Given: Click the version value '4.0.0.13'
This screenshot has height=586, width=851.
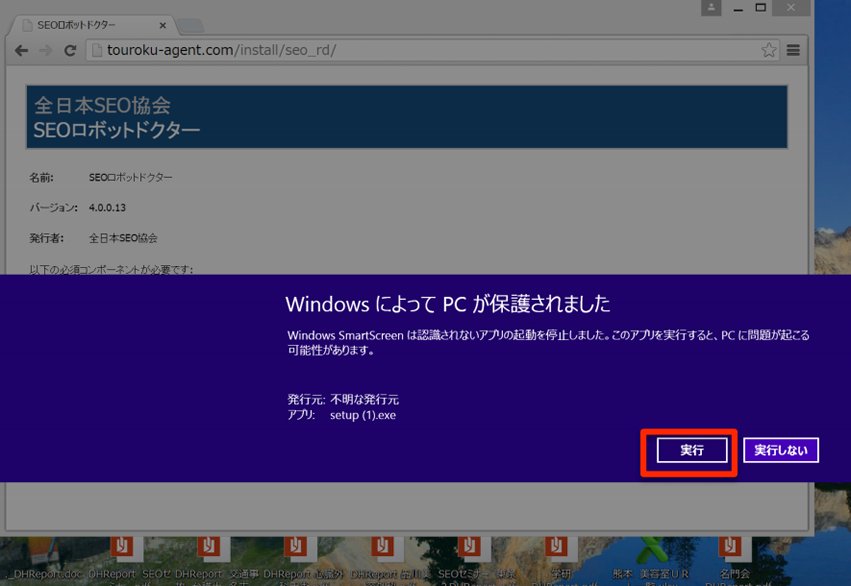Looking at the screenshot, I should 107,208.
